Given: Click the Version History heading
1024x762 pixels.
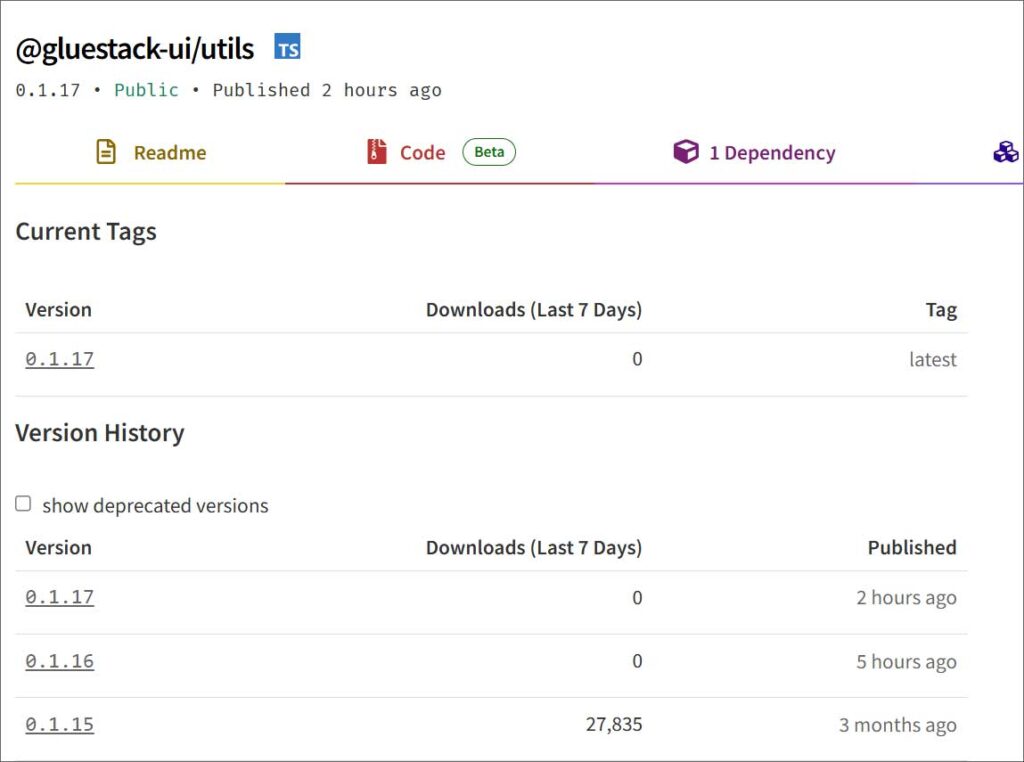Looking at the screenshot, I should point(100,433).
